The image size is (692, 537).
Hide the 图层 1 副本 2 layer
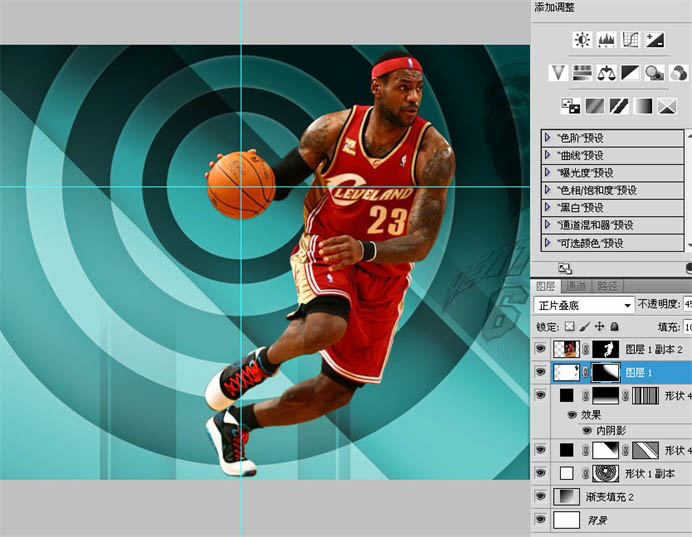pyautogui.click(x=540, y=349)
